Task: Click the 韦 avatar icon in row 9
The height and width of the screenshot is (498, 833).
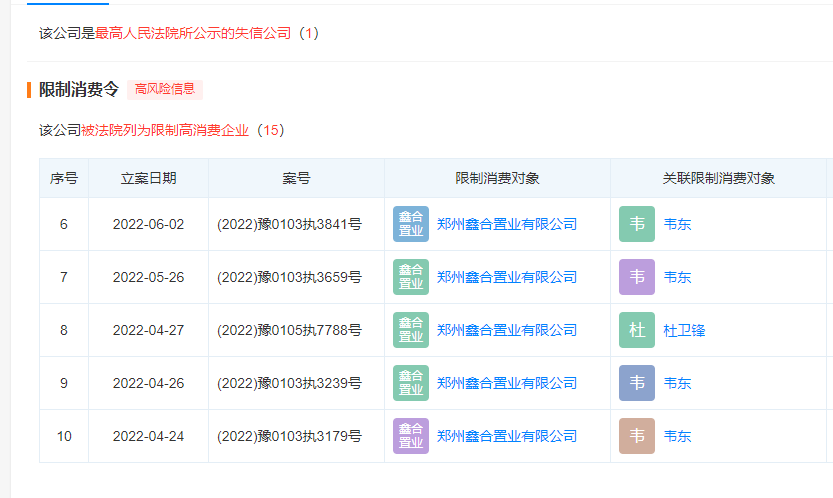Action: (x=636, y=383)
